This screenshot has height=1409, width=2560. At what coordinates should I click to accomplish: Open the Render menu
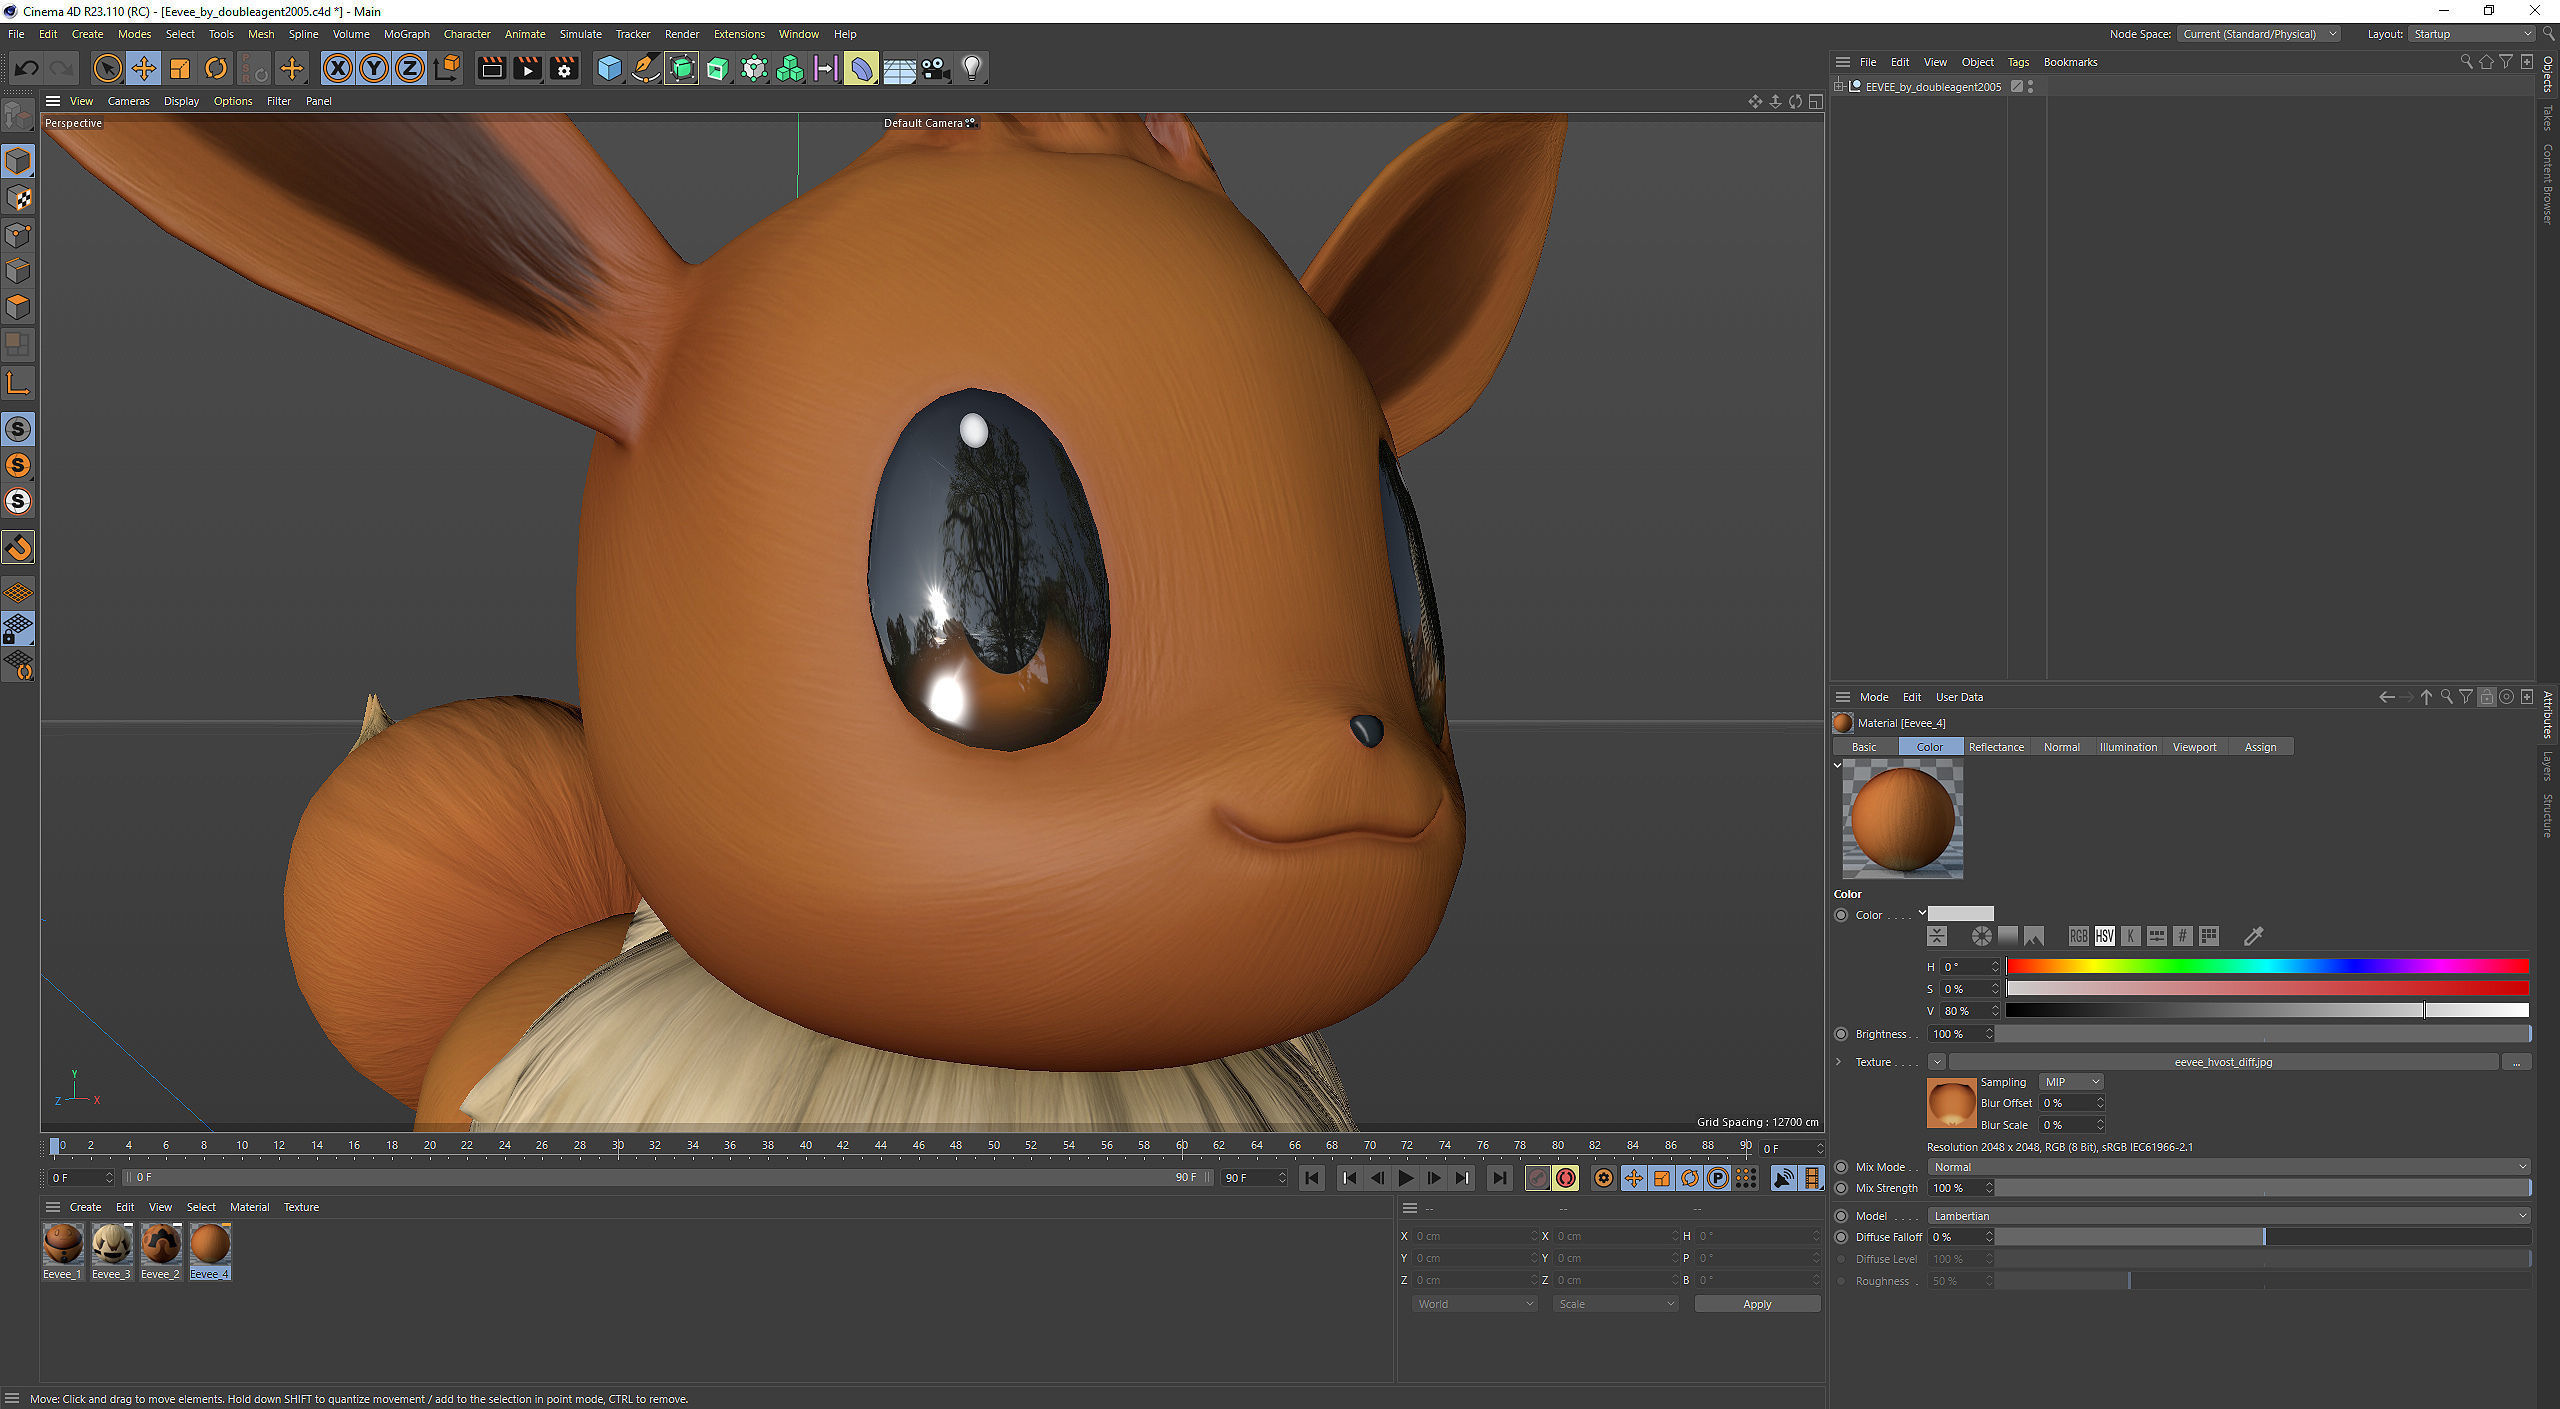click(682, 34)
